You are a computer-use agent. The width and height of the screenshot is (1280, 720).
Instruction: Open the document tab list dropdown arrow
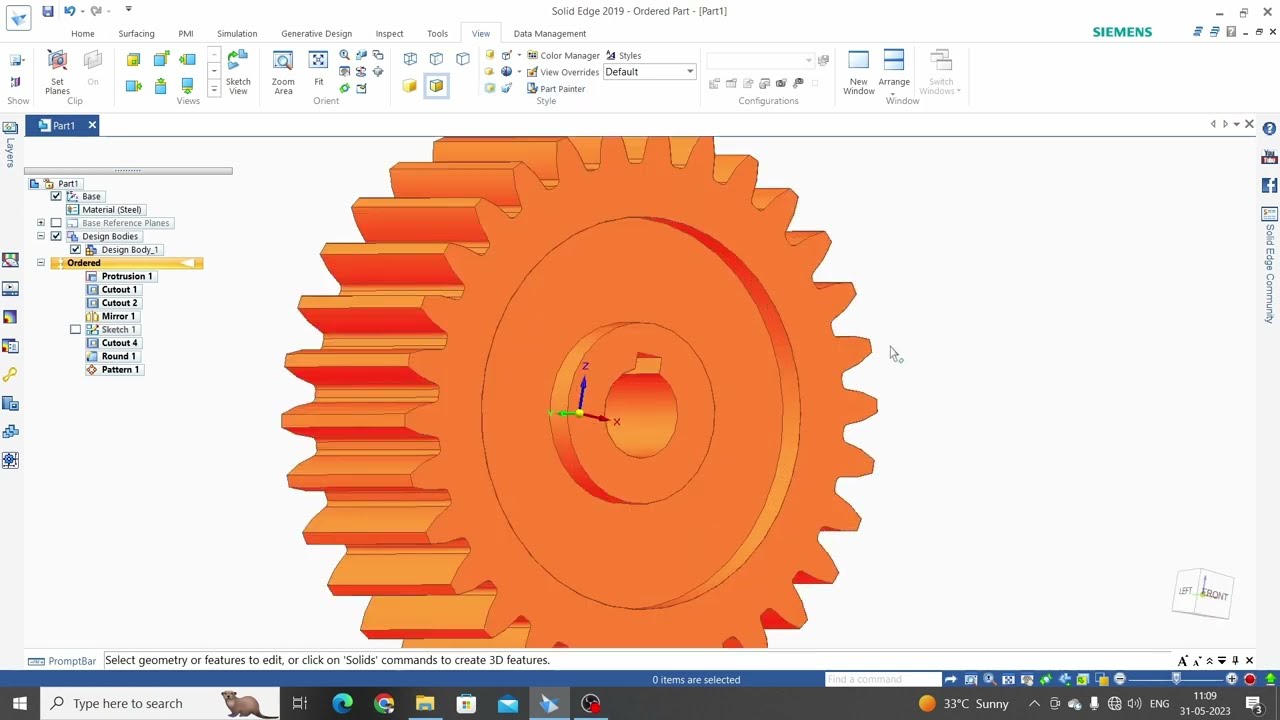(x=1237, y=125)
